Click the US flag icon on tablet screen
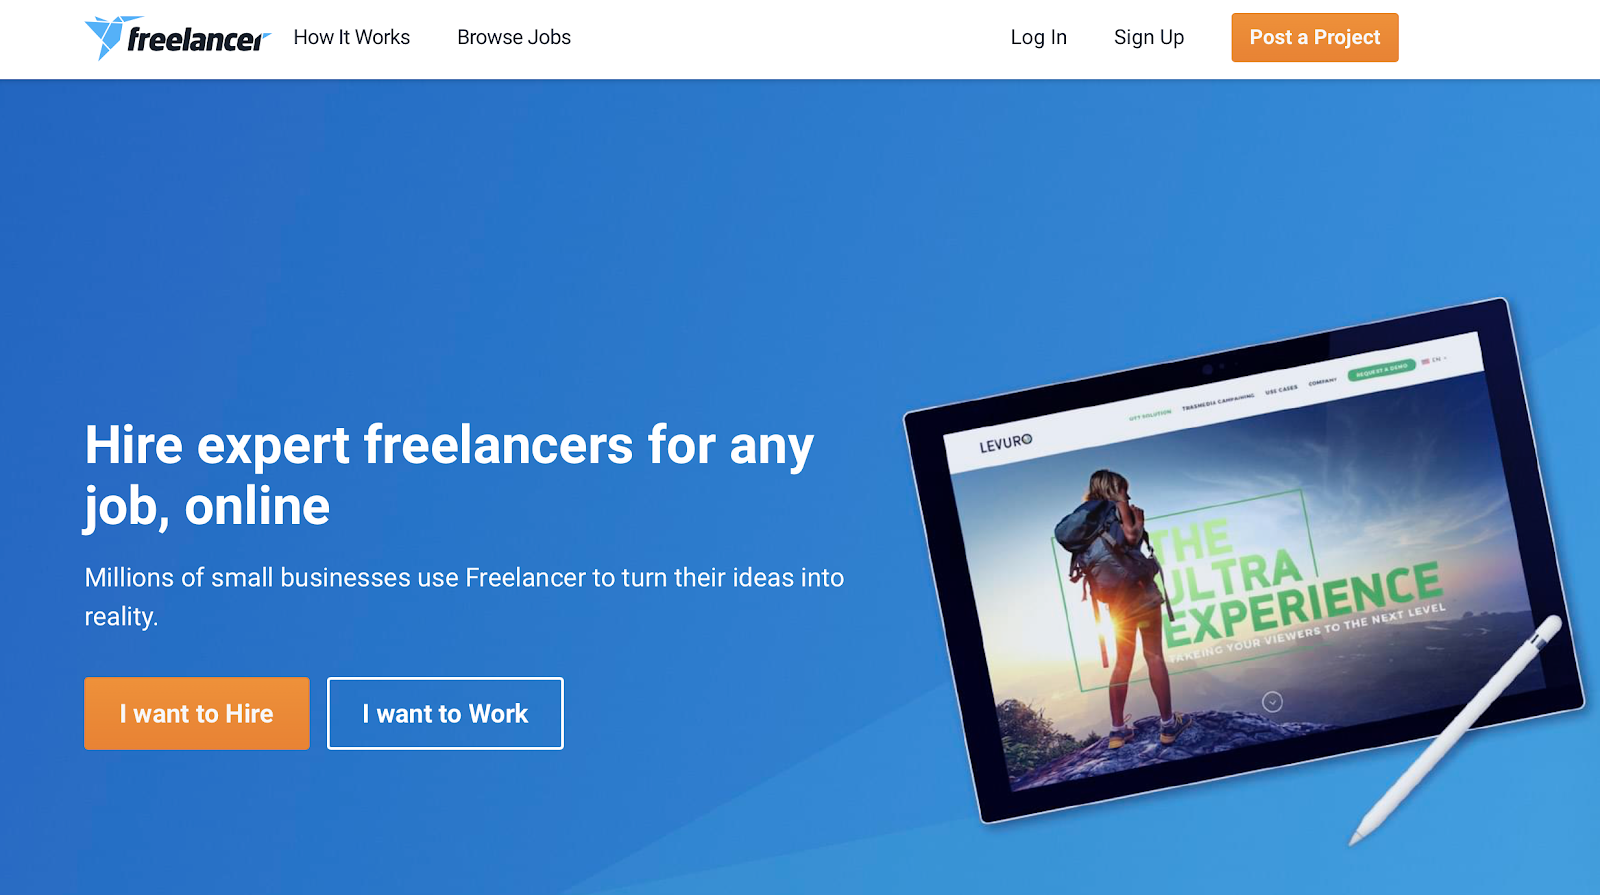Viewport: 1600px width, 895px height. (1425, 361)
